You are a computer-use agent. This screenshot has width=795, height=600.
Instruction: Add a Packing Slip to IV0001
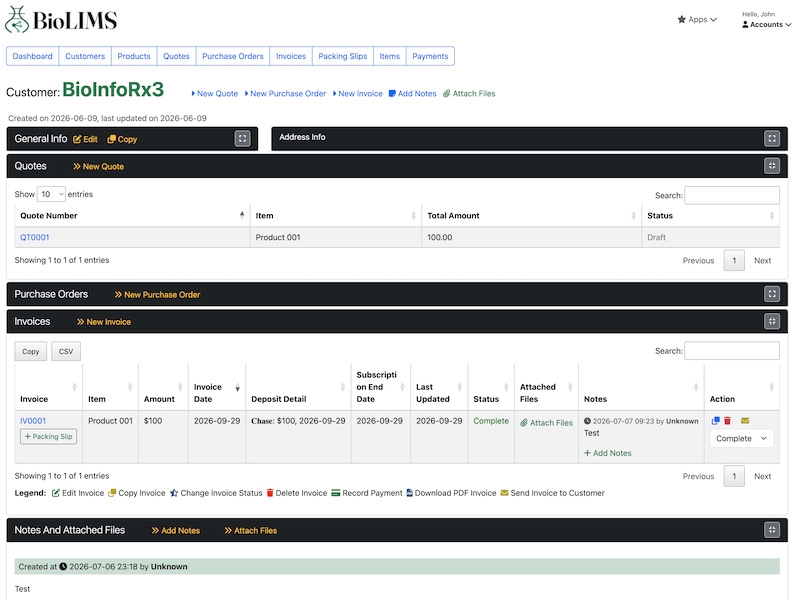(49, 436)
